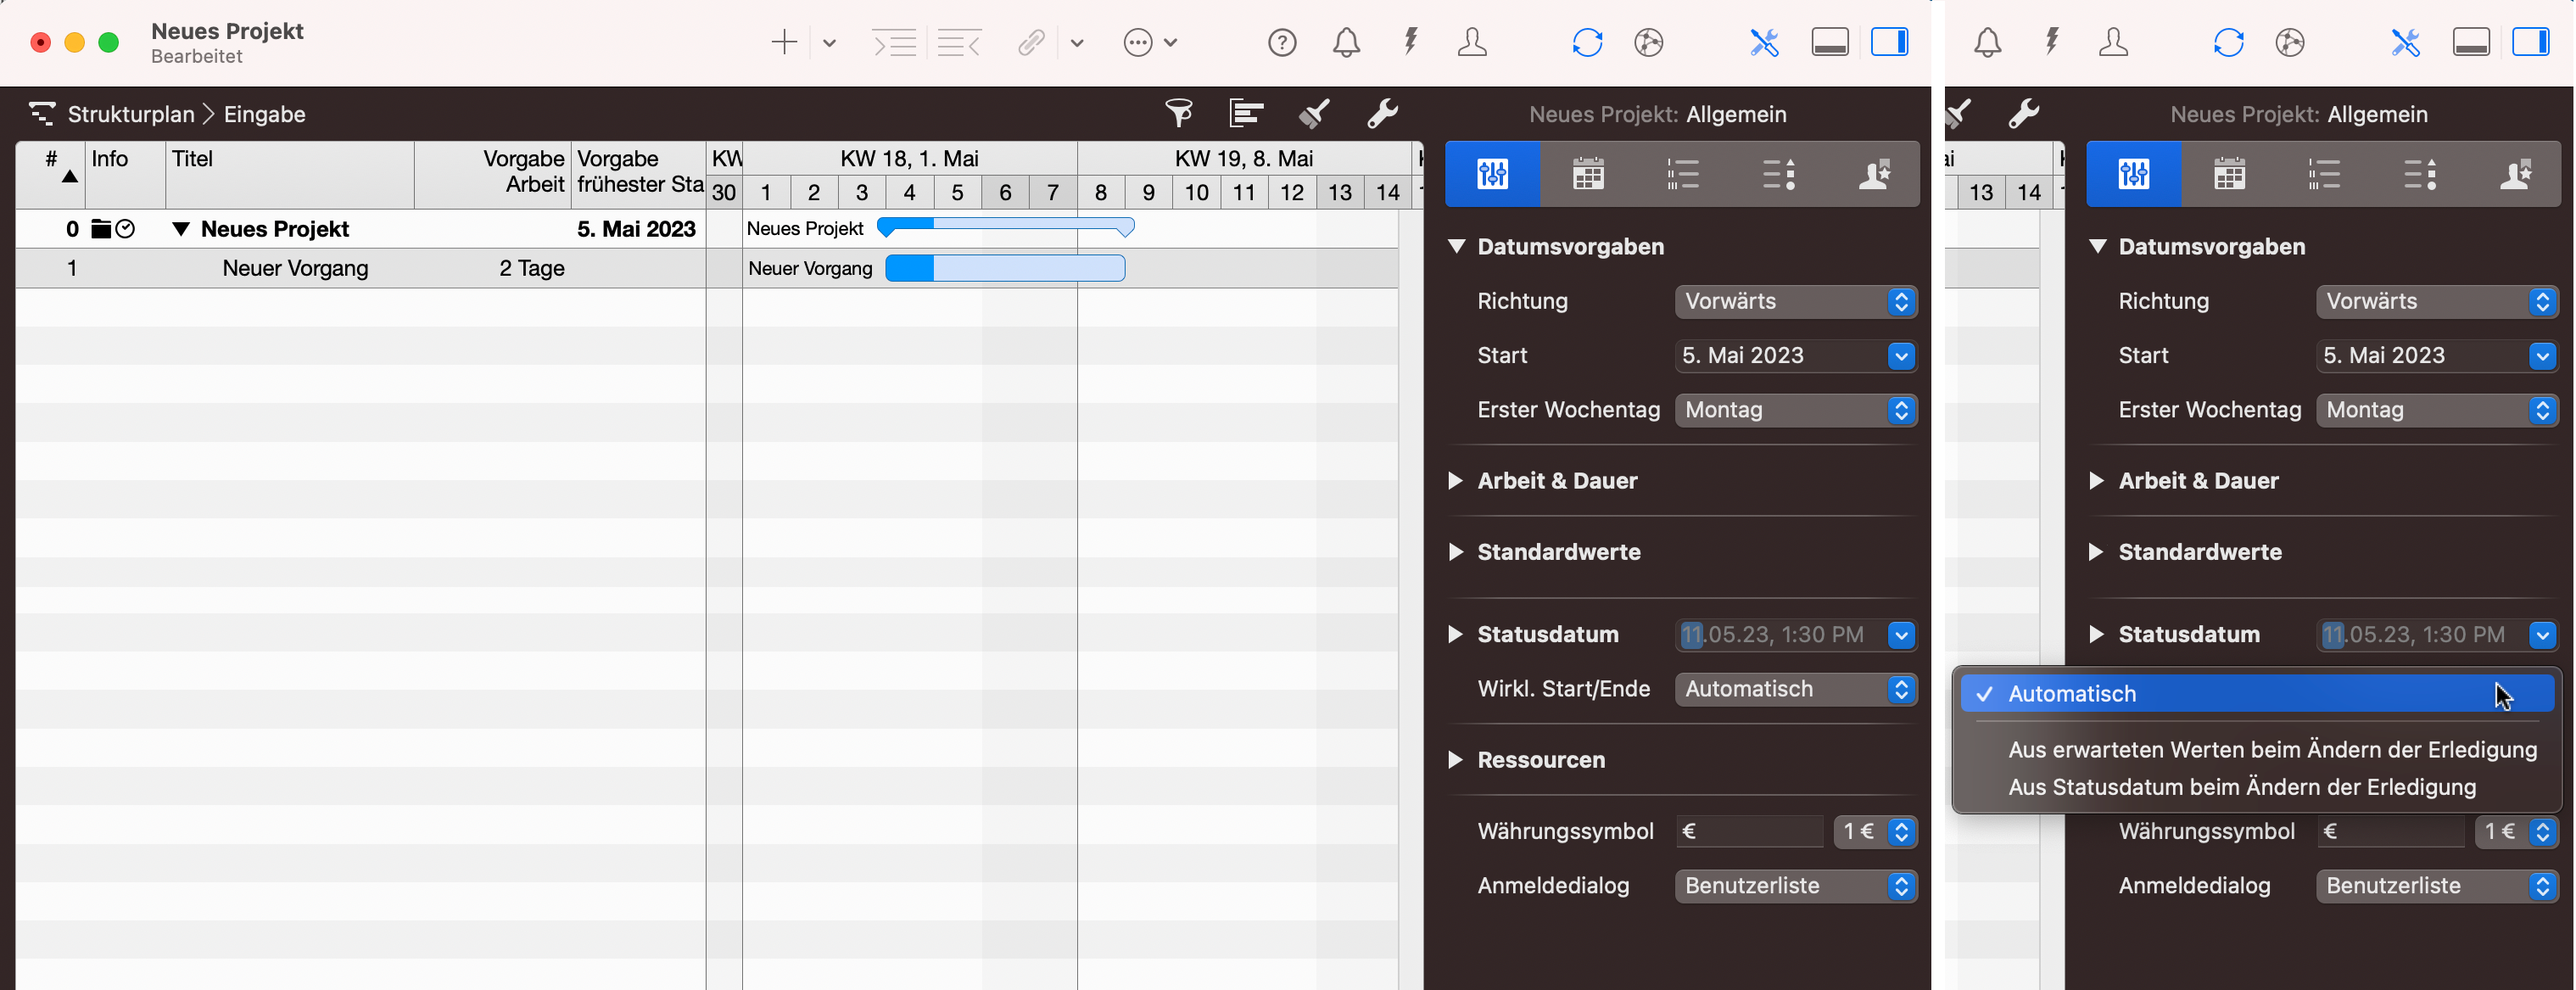Click the Gantt bar style icon
Image resolution: width=2576 pixels, height=990 pixels.
[x=1246, y=113]
